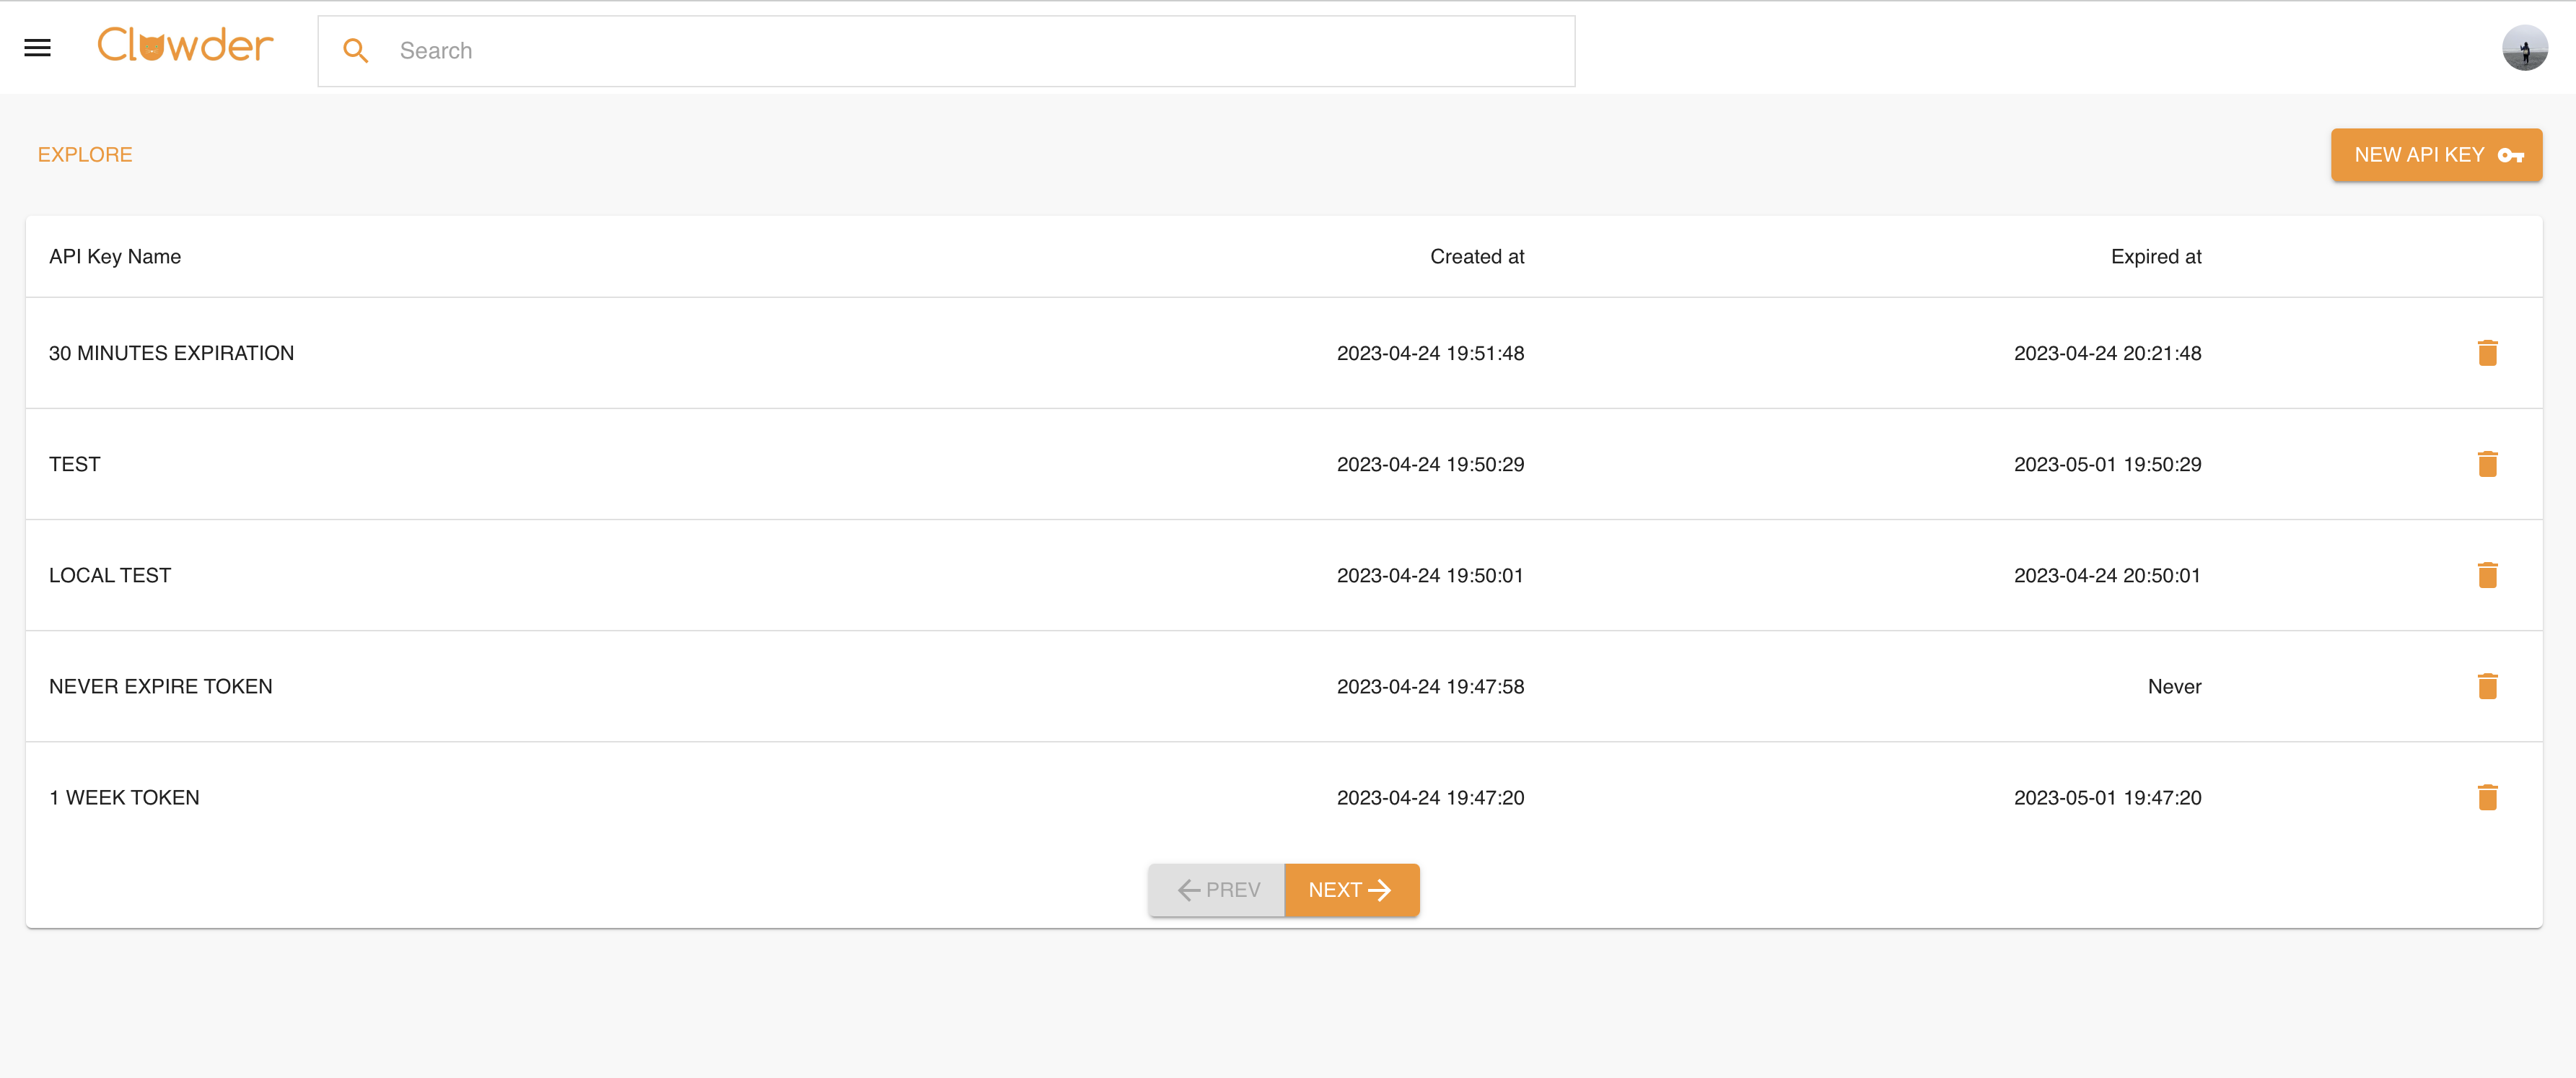Follow the EXPLORE breadcrumb link
2576x1078 pixels.
(85, 155)
